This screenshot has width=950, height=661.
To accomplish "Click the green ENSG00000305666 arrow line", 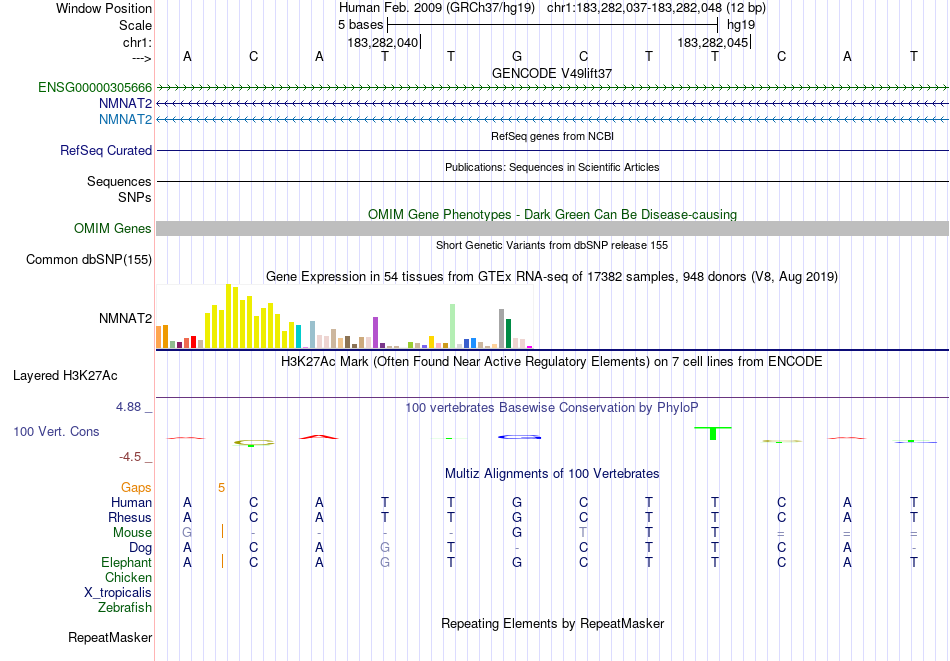I will [553, 88].
